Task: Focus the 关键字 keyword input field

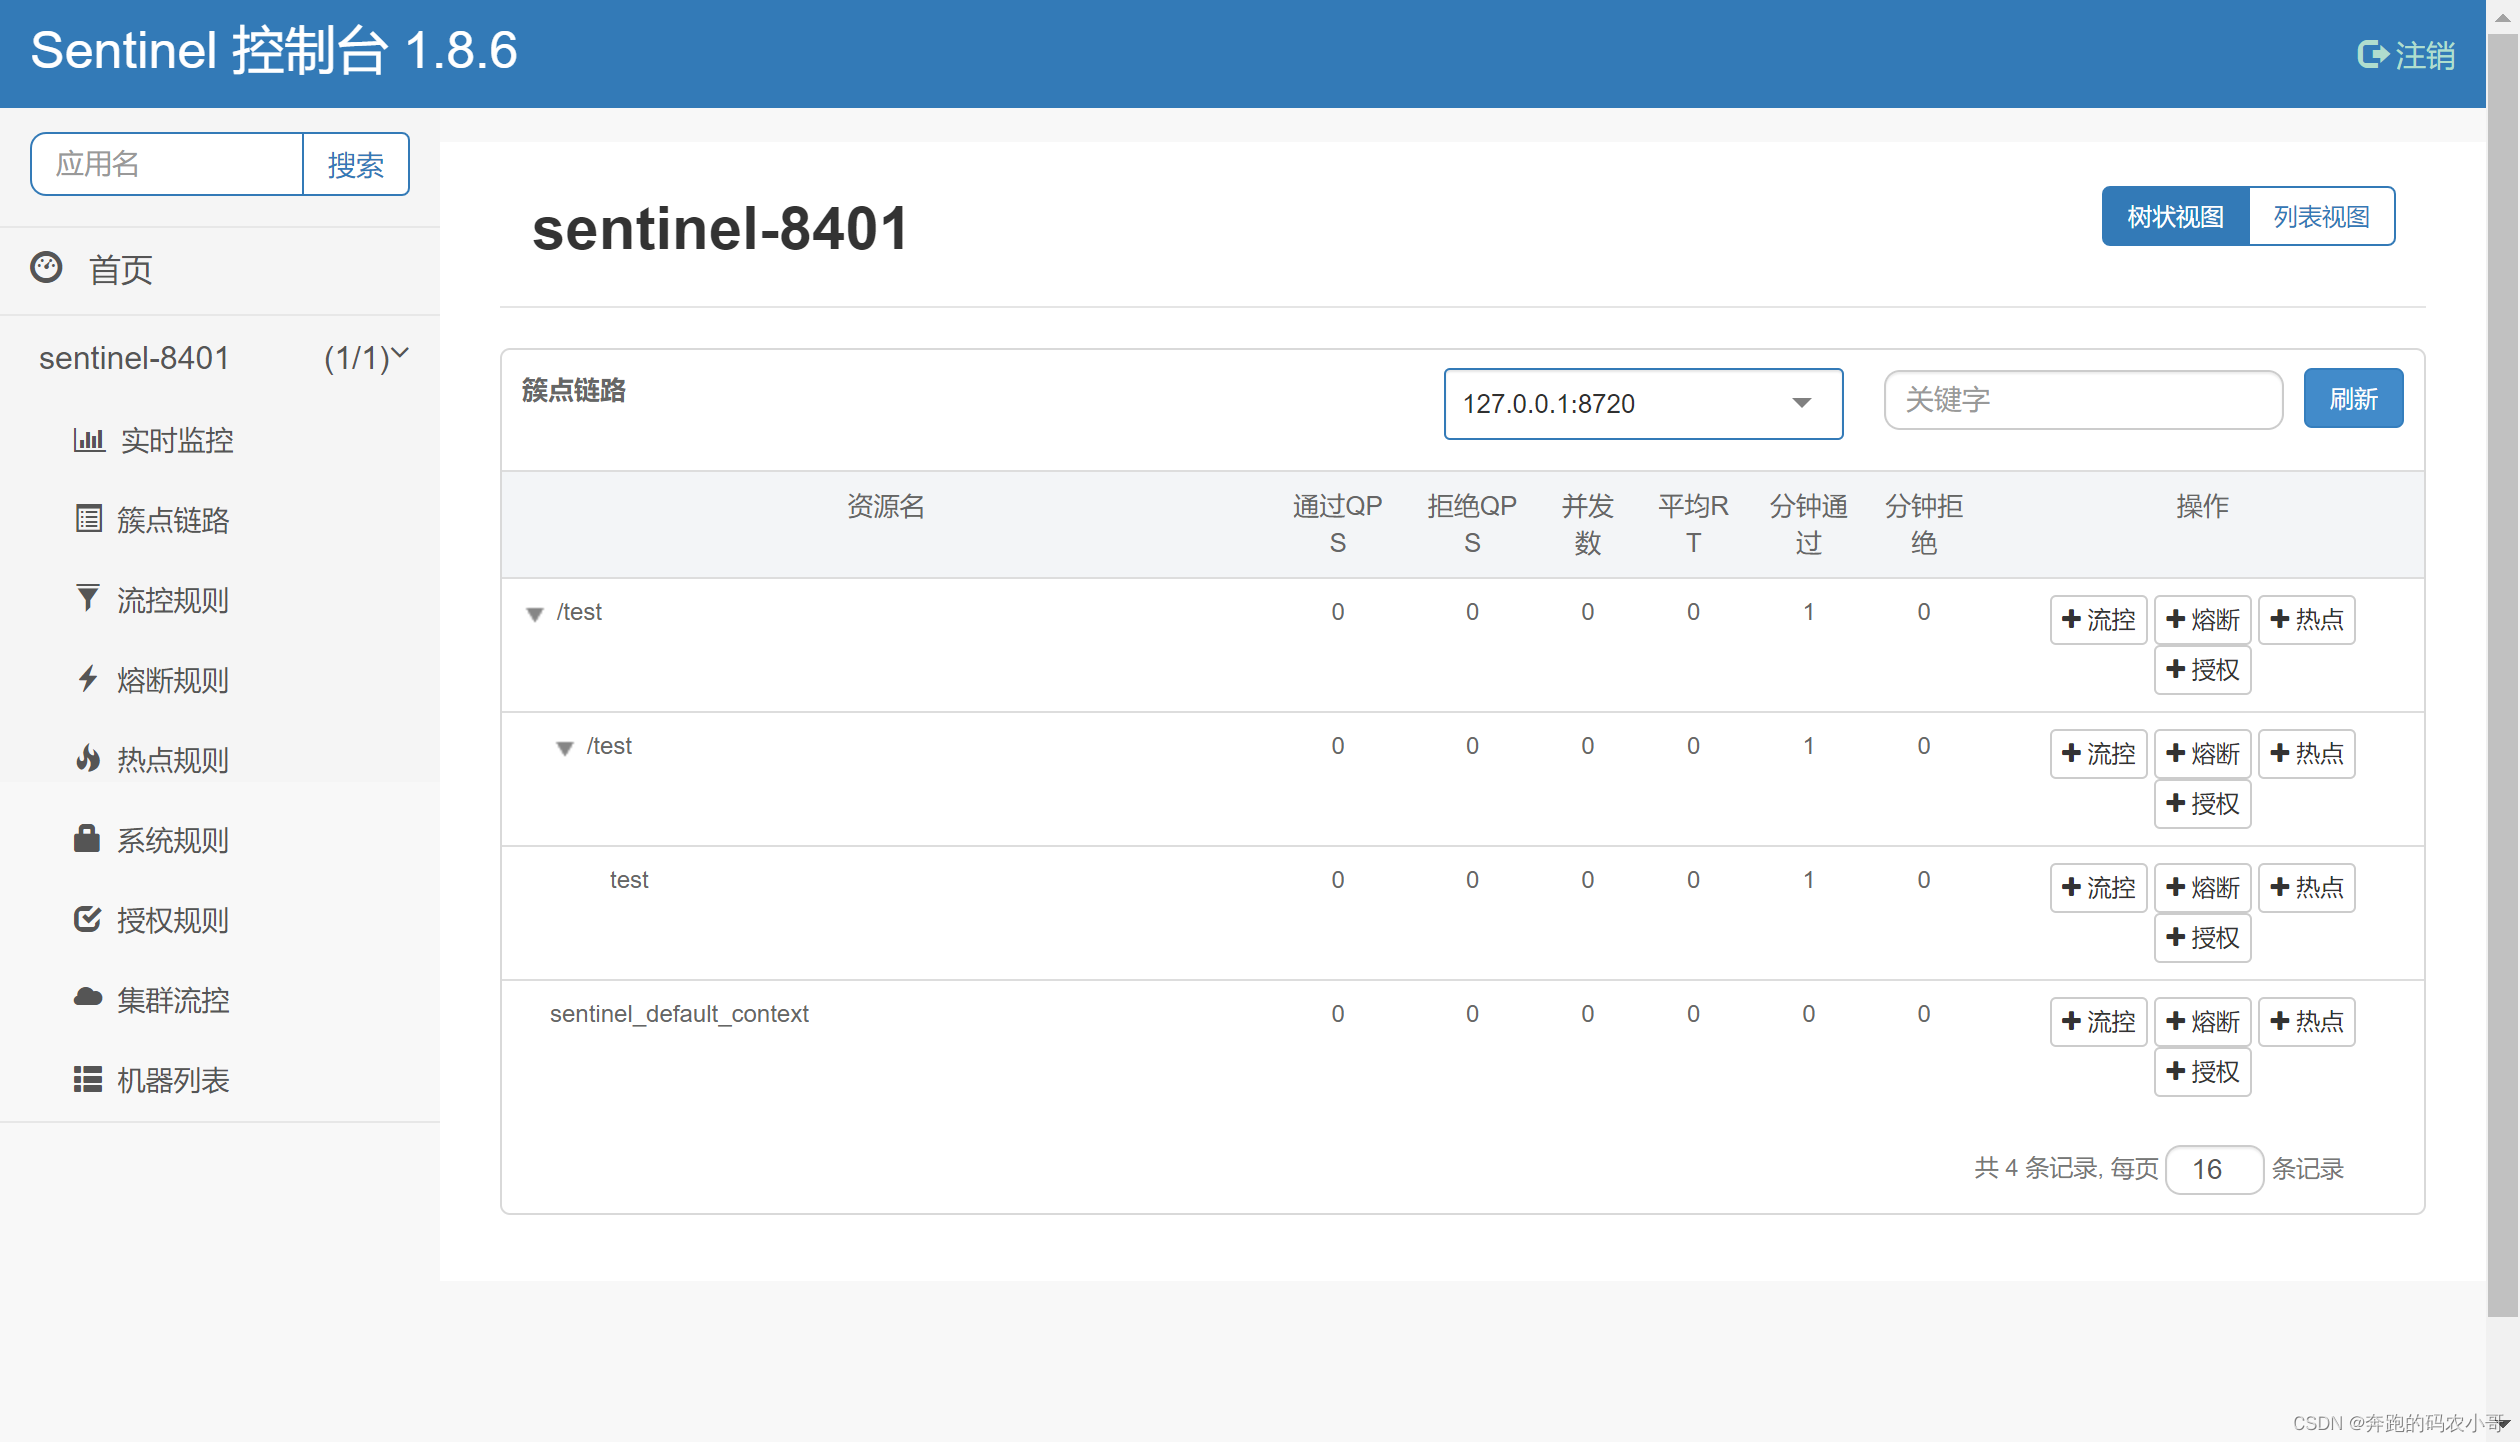Action: point(2083,400)
